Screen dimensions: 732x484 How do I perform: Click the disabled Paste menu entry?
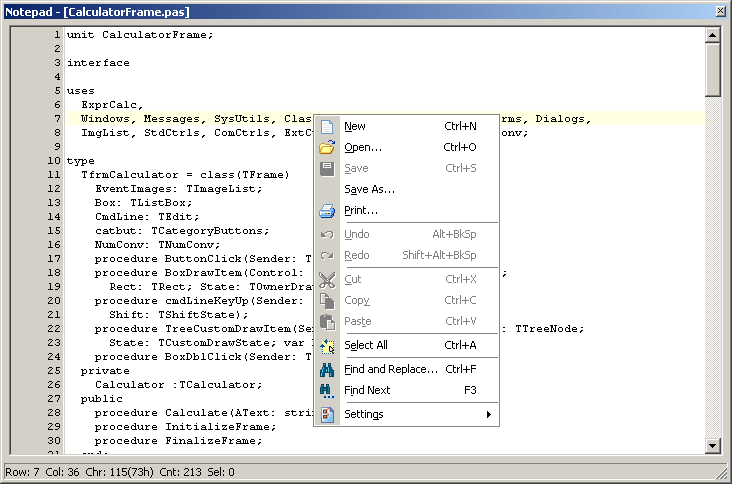[406, 321]
